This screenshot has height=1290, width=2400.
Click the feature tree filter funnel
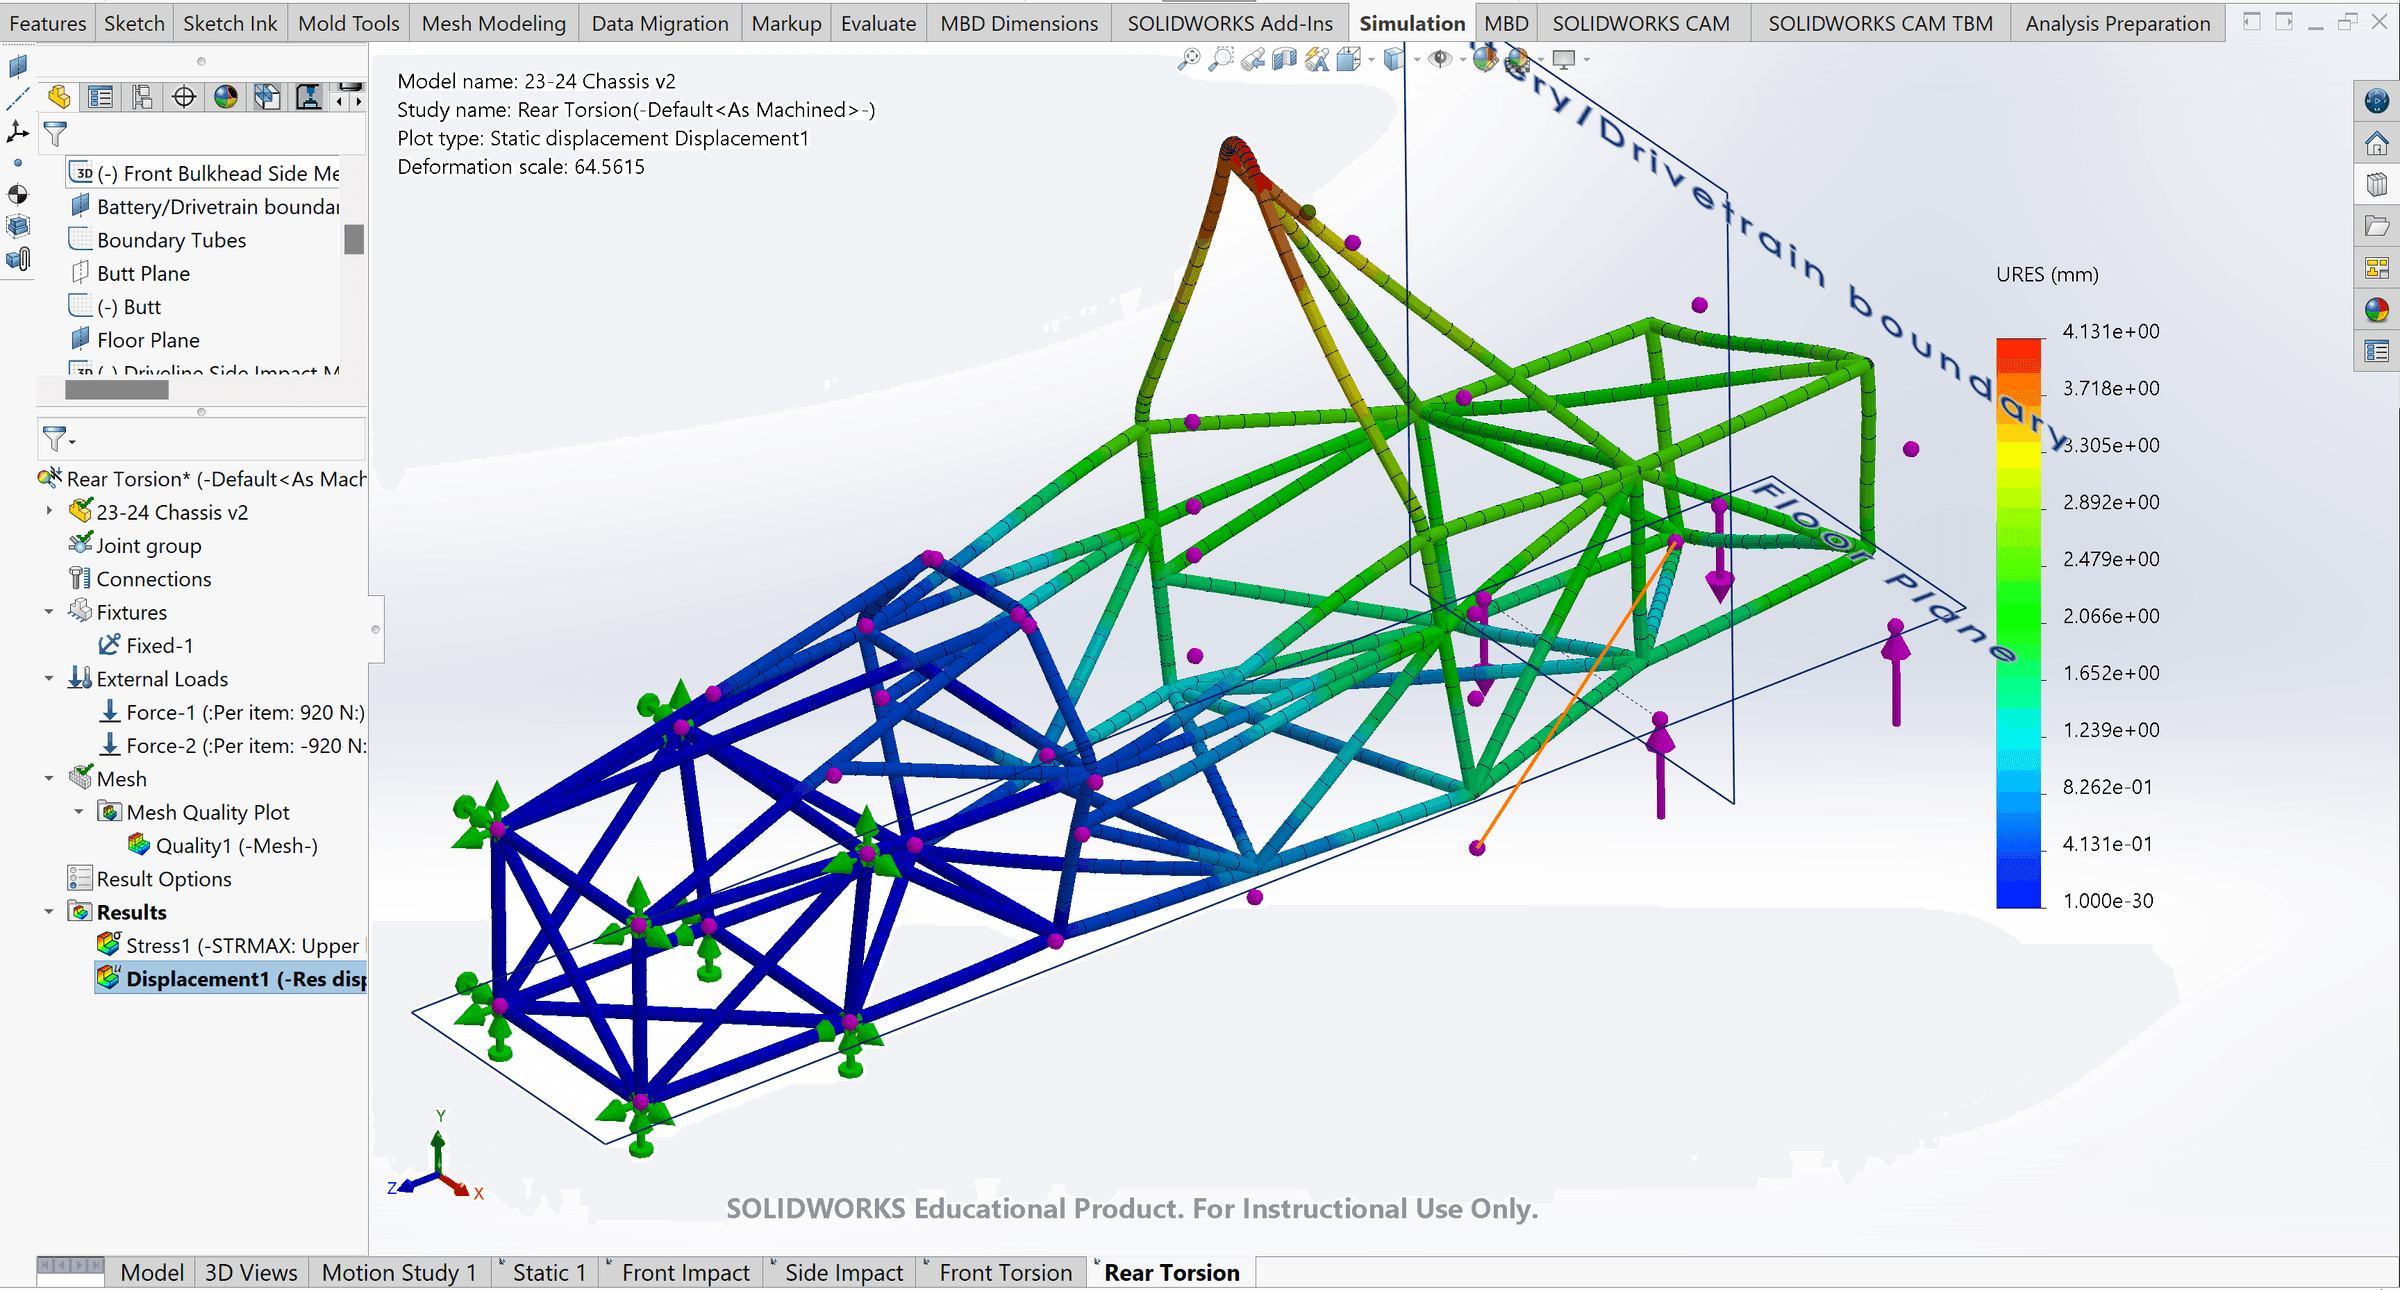(56, 133)
